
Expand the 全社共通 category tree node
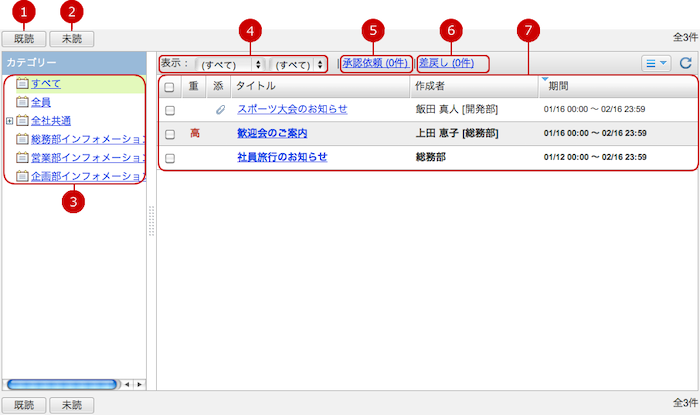pos(9,121)
